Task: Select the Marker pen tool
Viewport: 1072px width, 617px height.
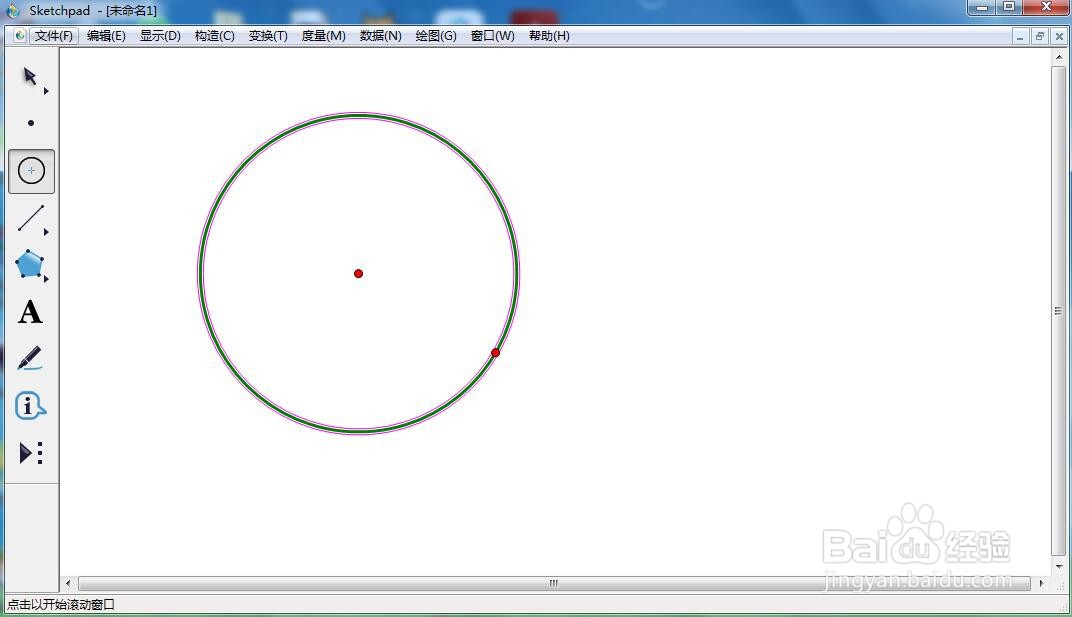Action: [29, 358]
